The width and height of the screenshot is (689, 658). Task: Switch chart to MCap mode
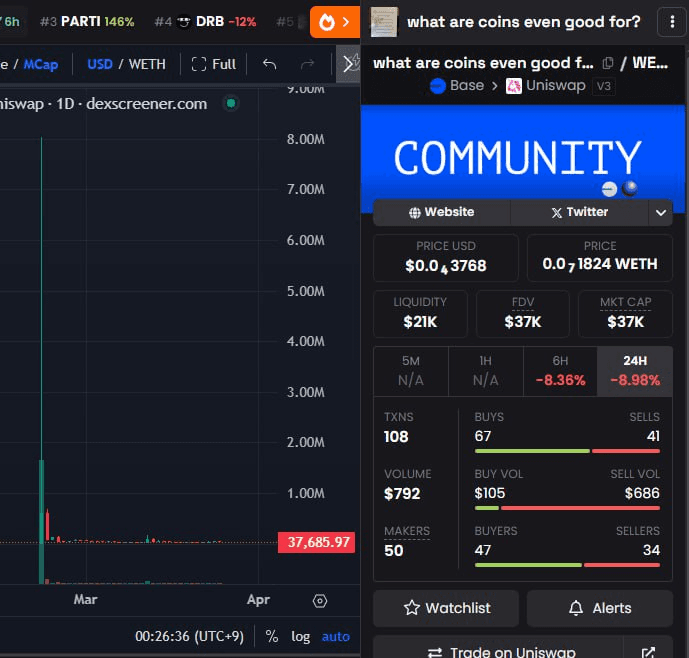[40, 65]
